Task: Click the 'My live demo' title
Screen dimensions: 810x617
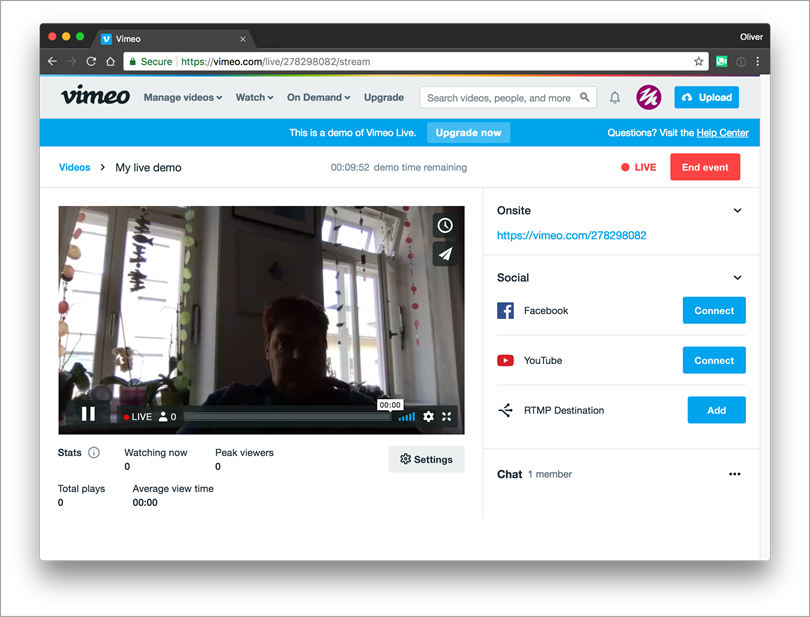Action: (148, 167)
